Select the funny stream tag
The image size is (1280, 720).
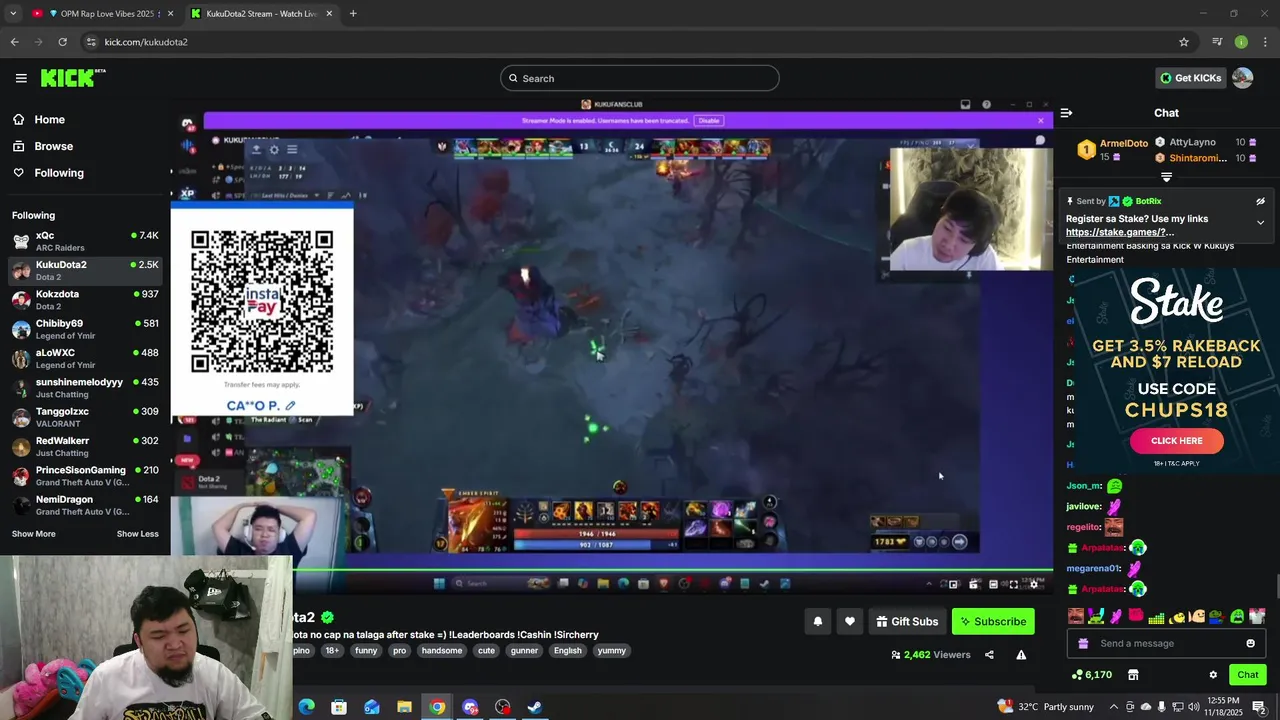tap(366, 650)
